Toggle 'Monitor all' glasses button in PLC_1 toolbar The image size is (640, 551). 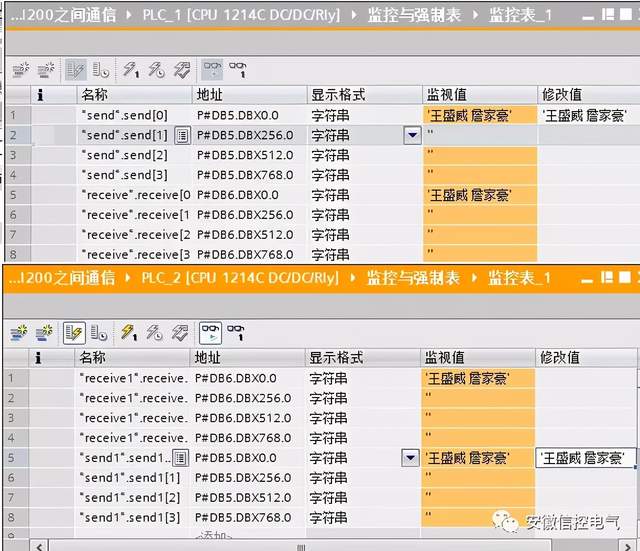(212, 70)
